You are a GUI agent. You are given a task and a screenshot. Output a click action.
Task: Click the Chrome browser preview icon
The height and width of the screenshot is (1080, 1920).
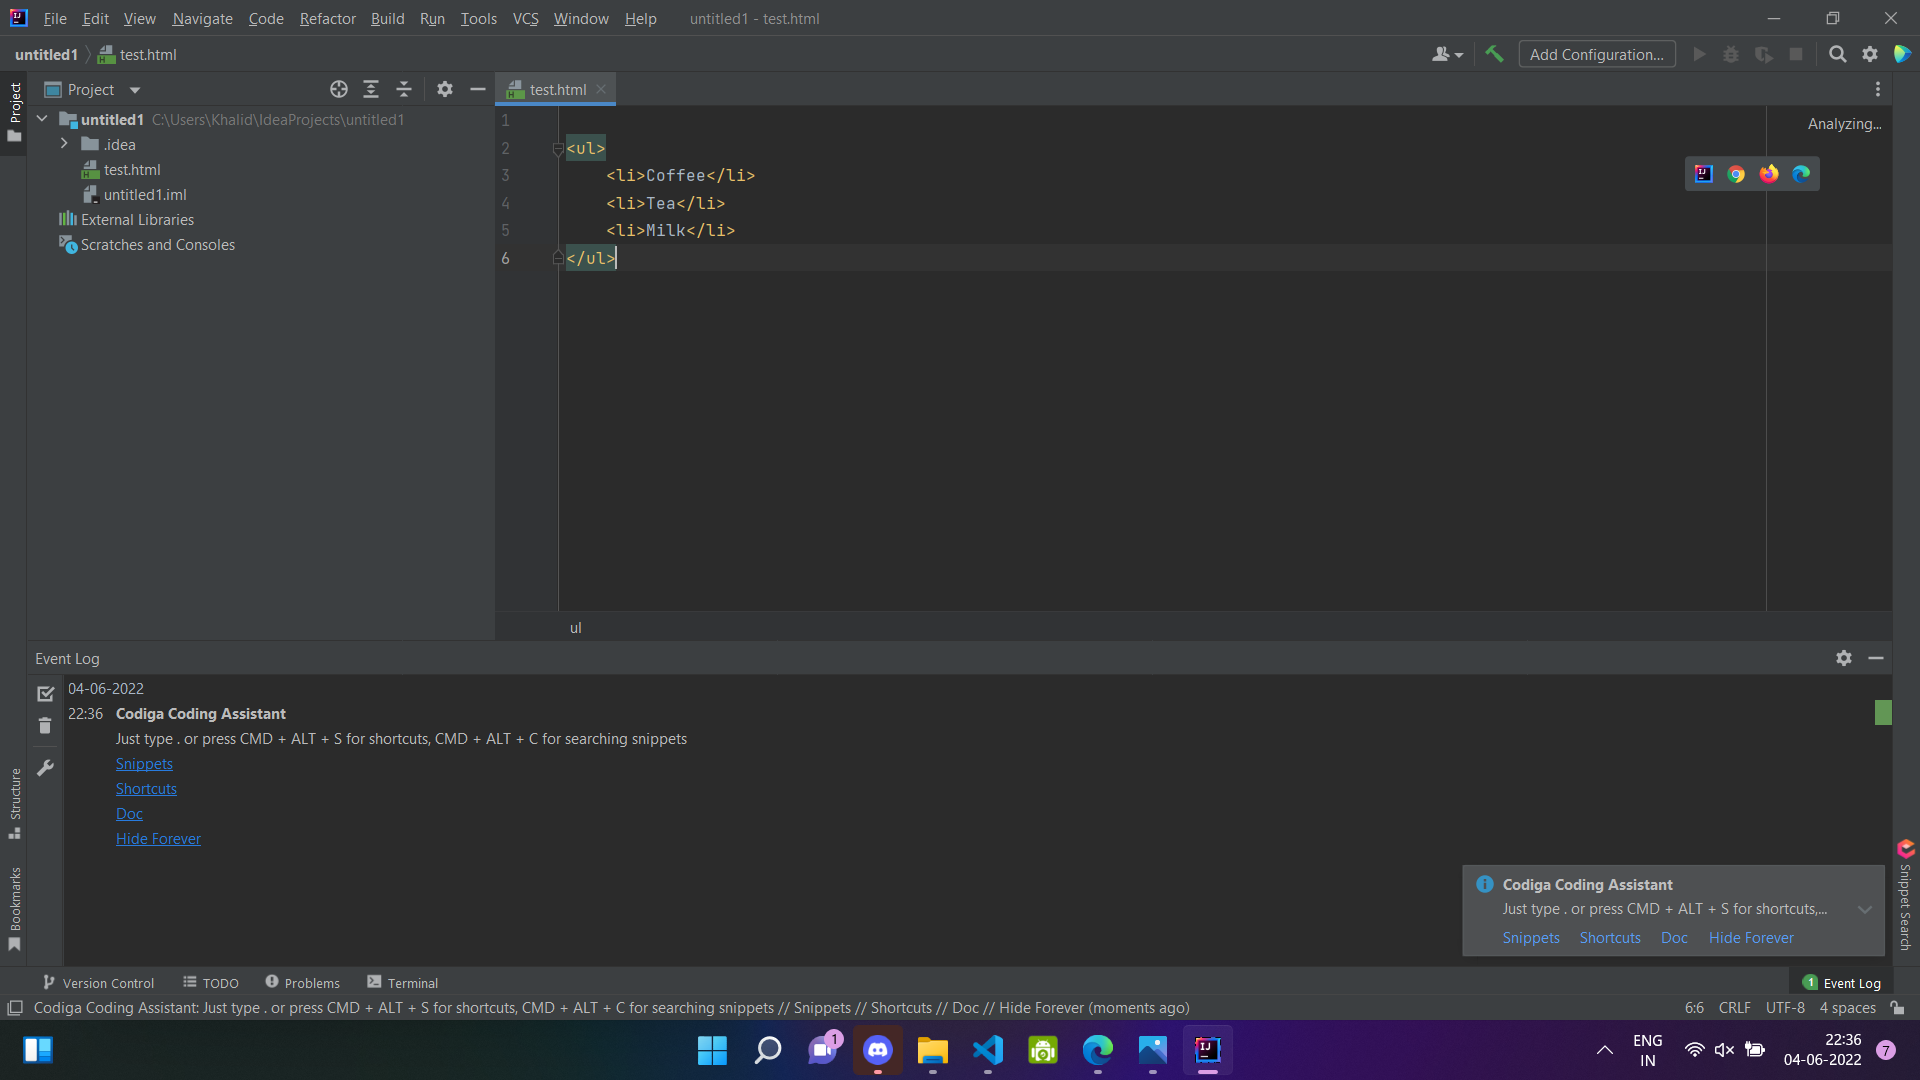pyautogui.click(x=1737, y=174)
